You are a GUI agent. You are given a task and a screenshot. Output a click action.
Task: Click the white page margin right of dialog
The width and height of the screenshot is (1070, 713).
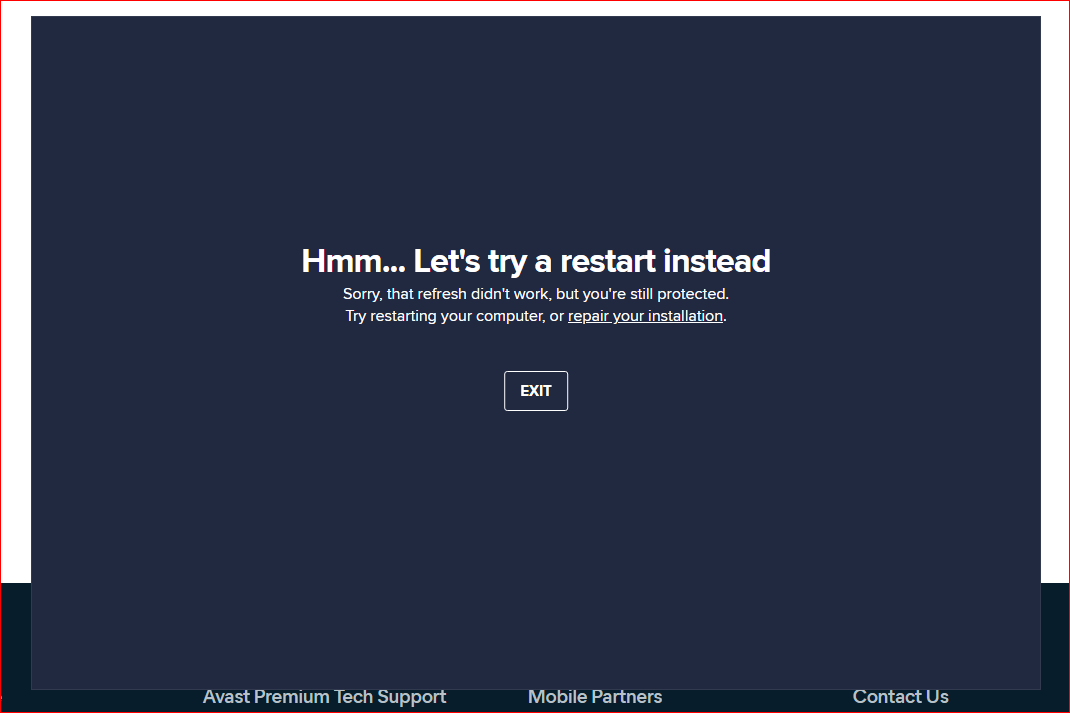tap(1054, 300)
